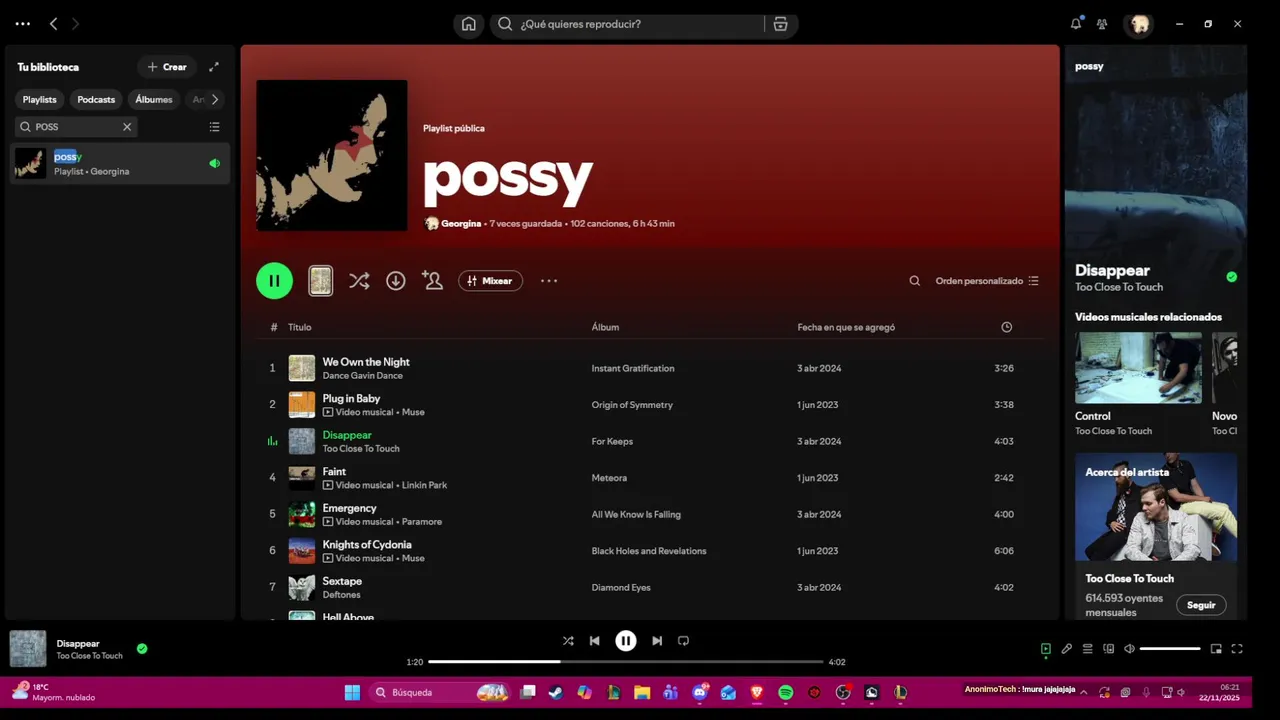Select the Playlists filter chip
This screenshot has width=1280, height=720.
click(40, 99)
